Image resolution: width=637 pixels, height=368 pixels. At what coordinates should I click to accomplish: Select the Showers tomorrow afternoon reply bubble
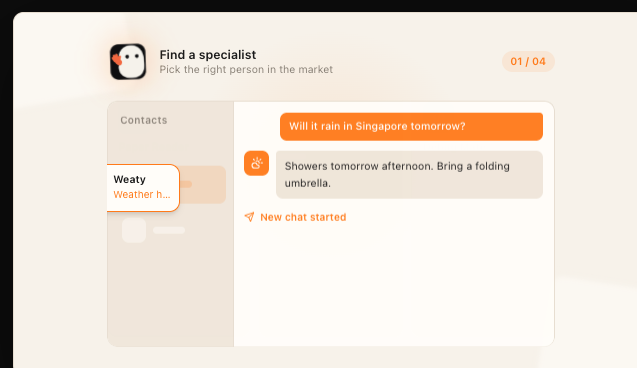coord(409,175)
